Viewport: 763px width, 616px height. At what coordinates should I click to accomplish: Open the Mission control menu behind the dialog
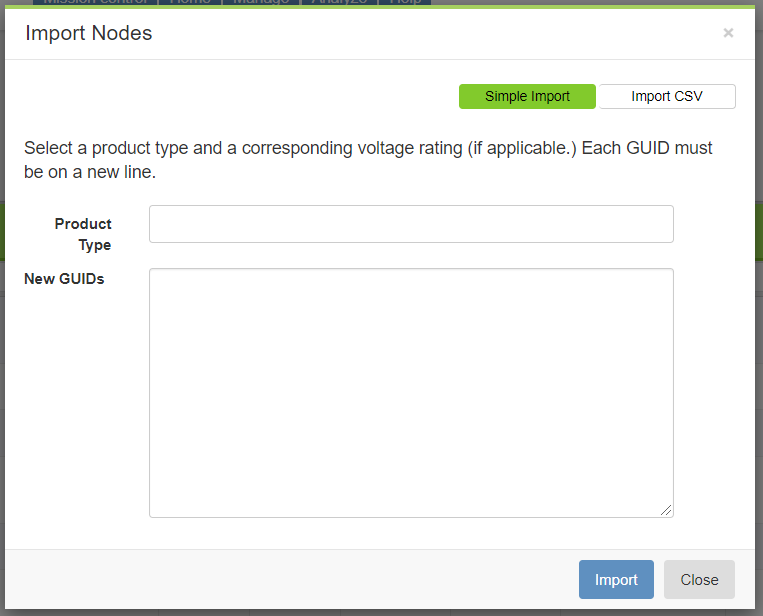(97, 3)
